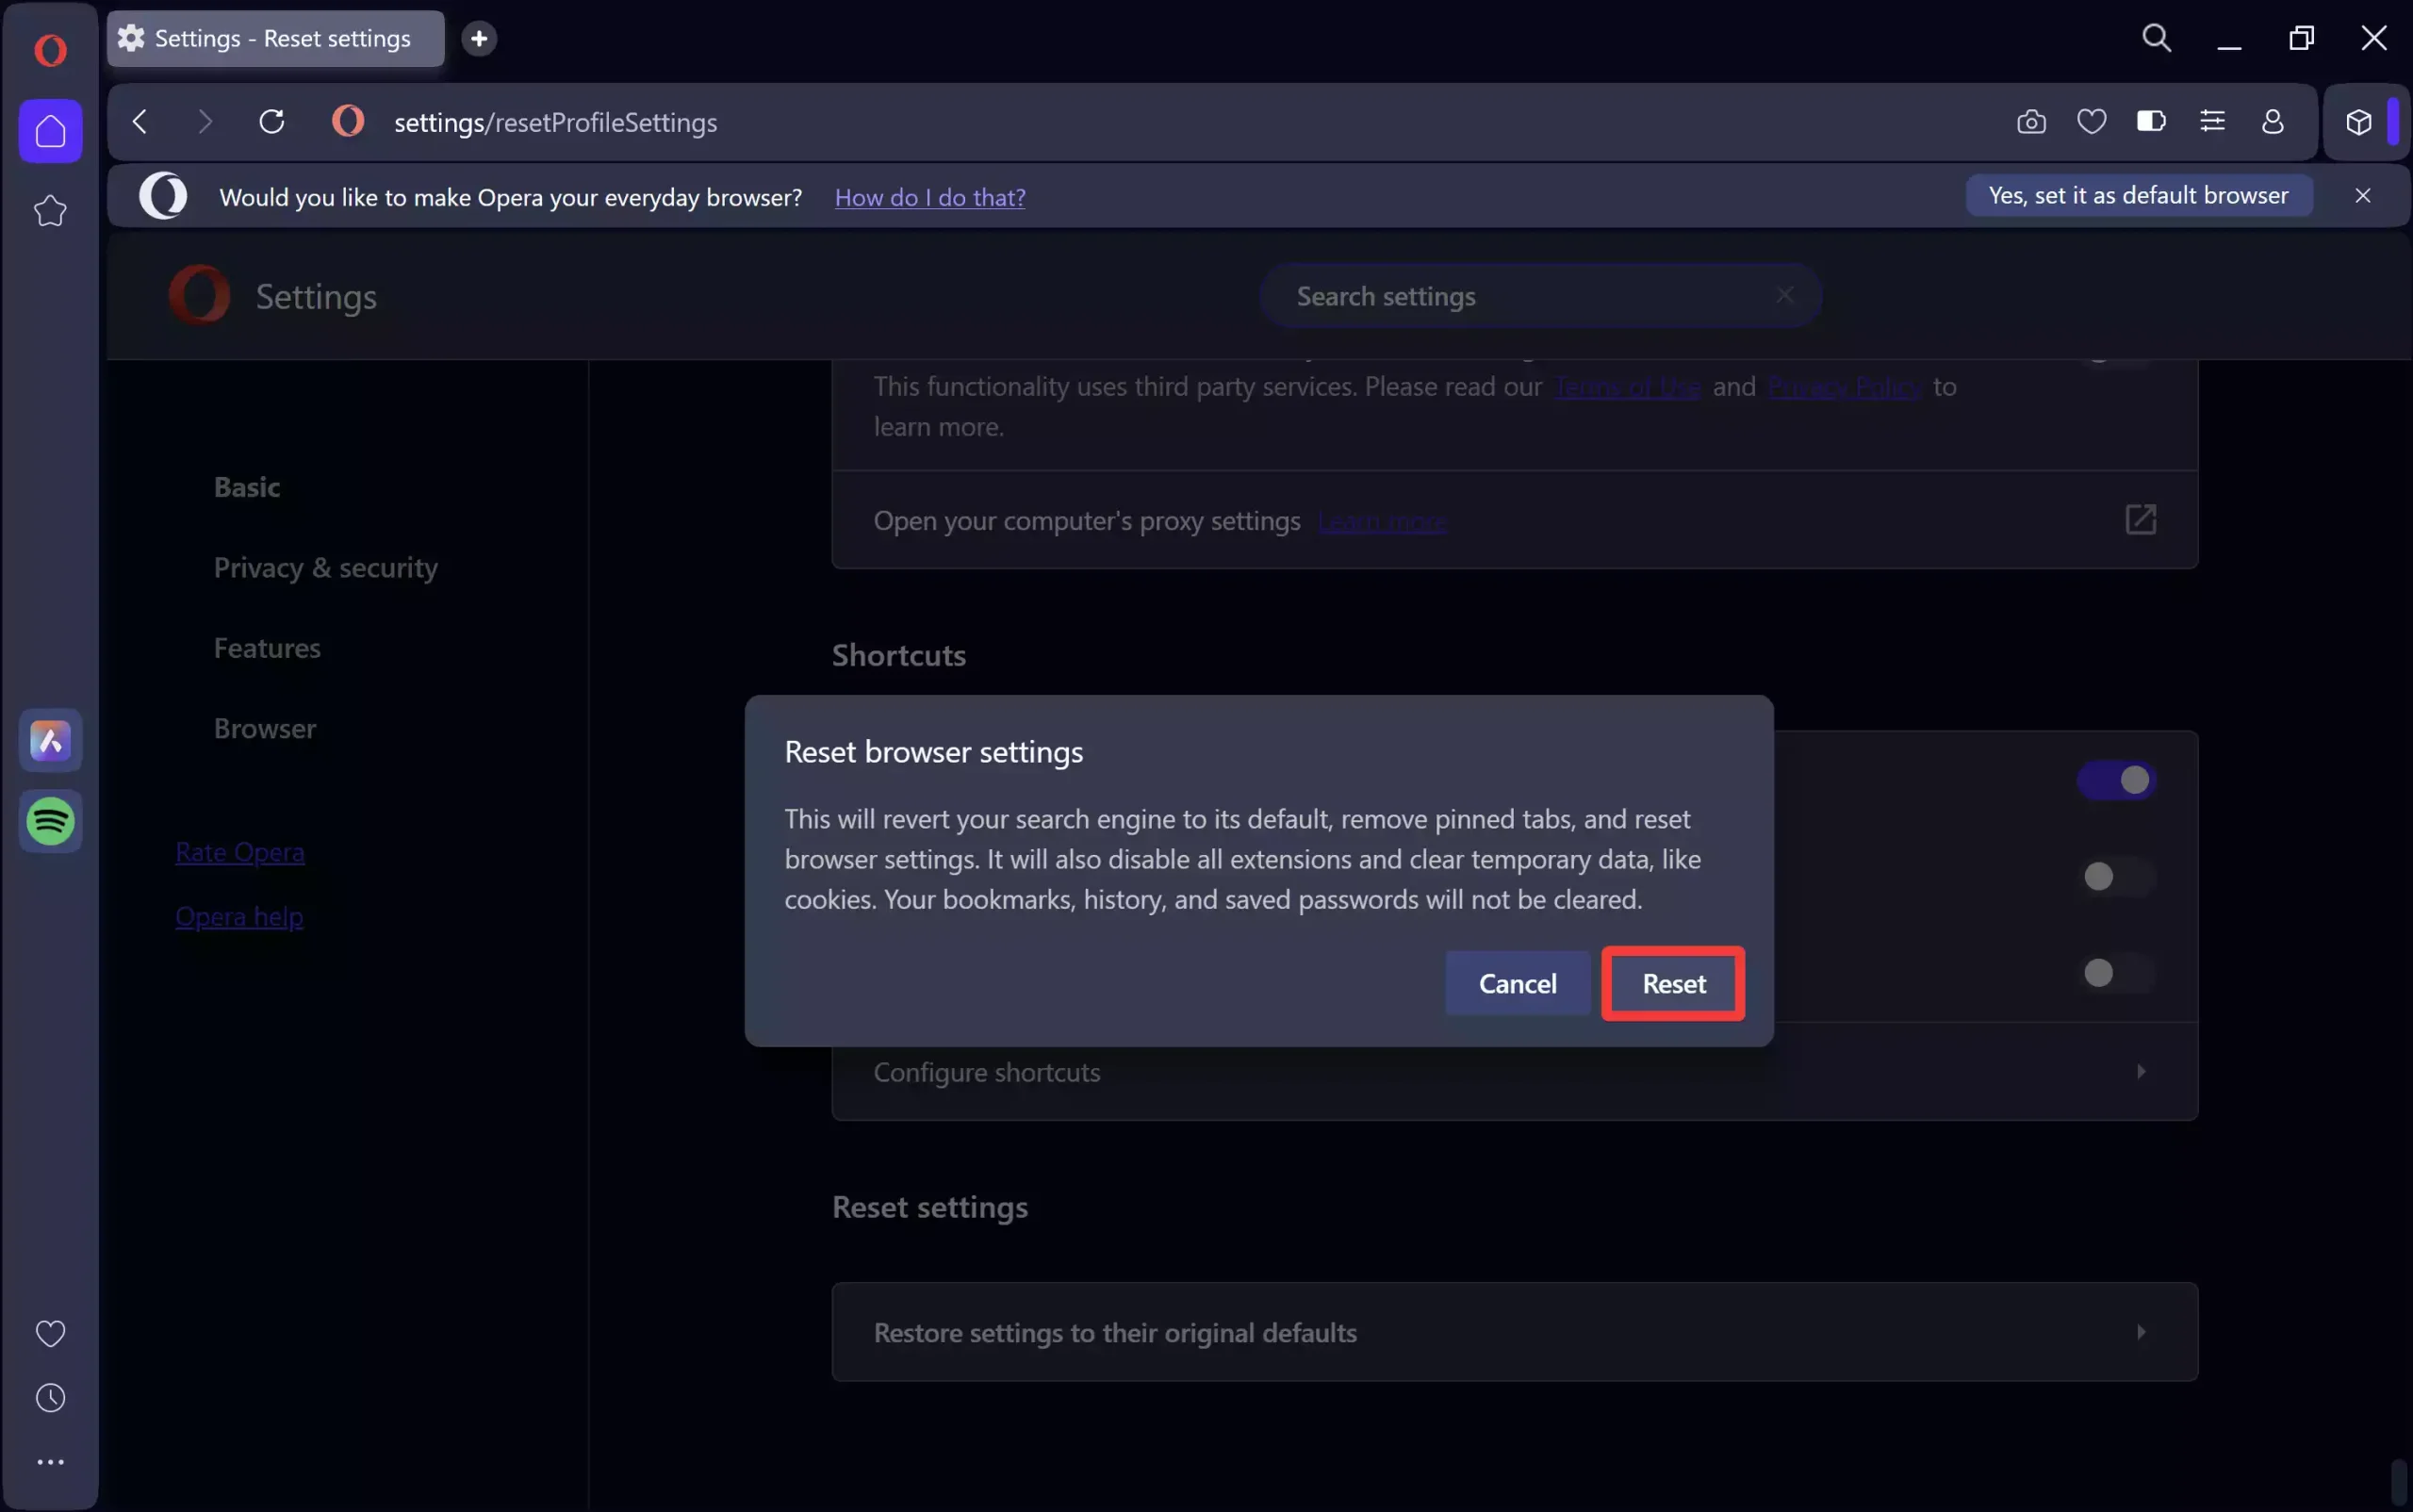Open the Spotify player in the sidebar
2413x1512 pixels.
[x=50, y=822]
